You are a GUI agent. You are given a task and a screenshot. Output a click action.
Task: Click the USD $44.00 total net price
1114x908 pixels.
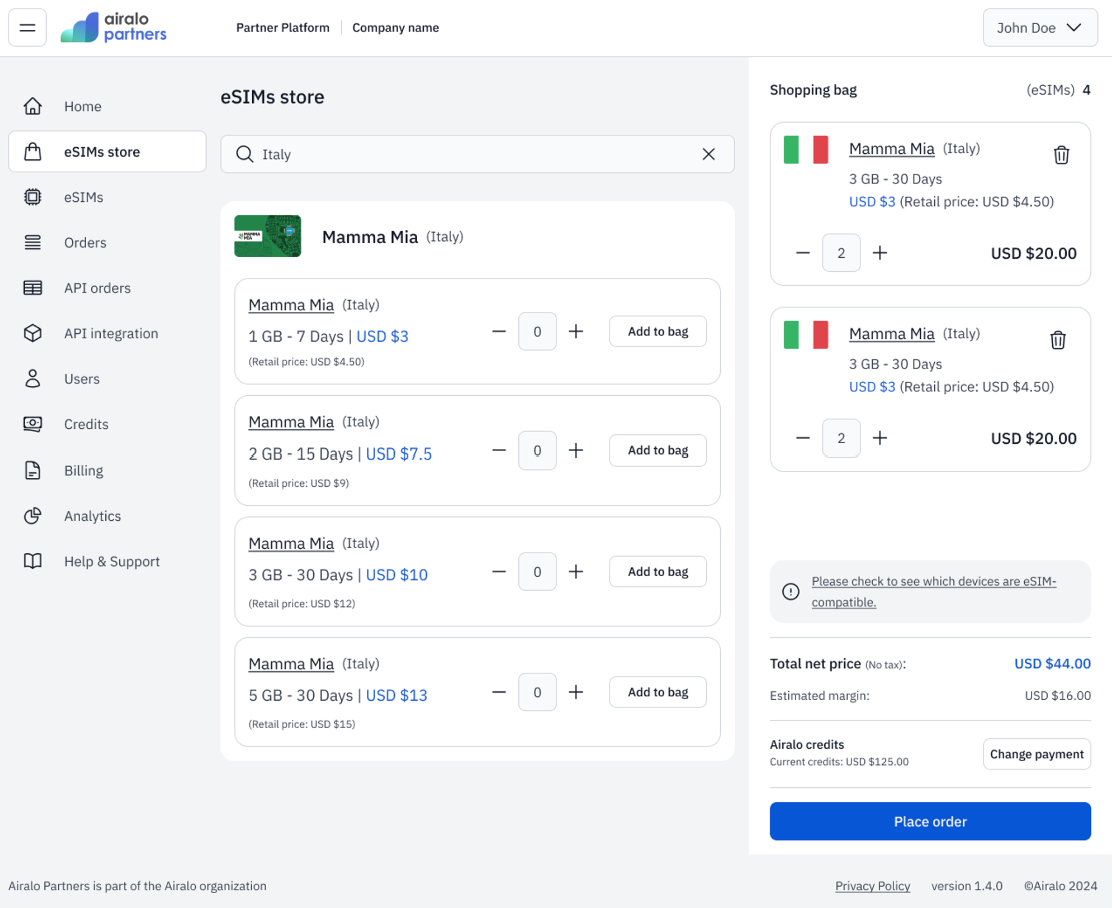click(x=1052, y=664)
